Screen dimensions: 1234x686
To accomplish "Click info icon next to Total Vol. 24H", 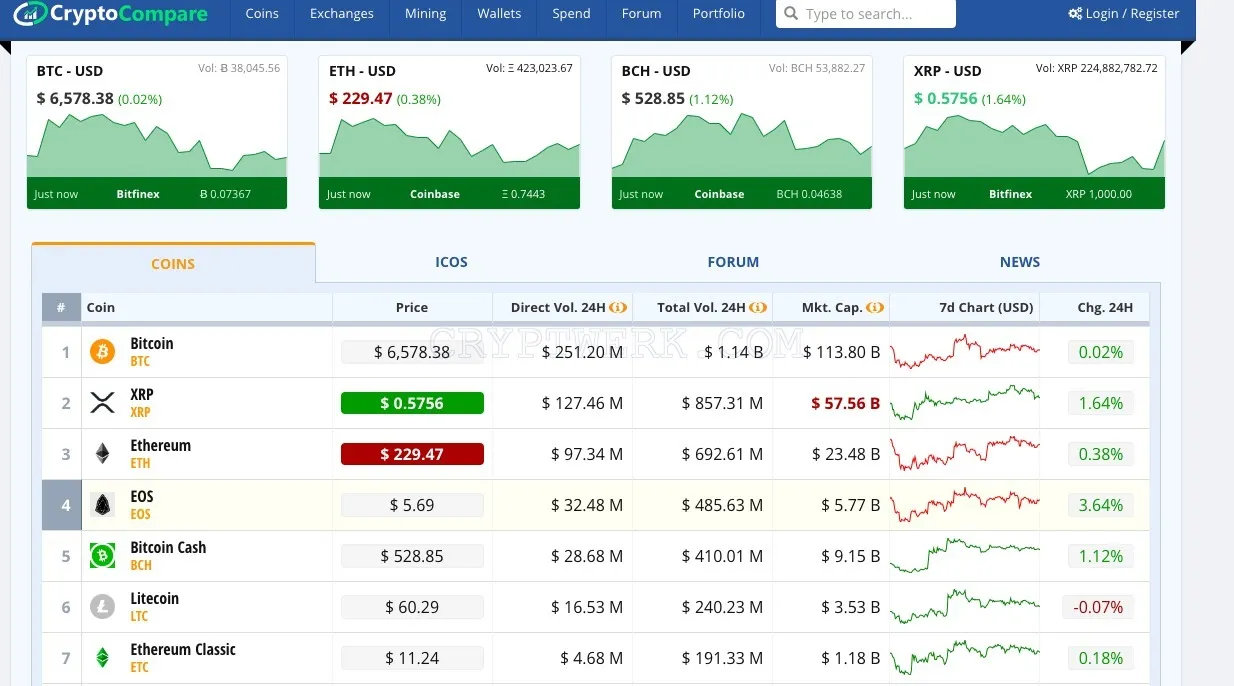I will point(758,308).
